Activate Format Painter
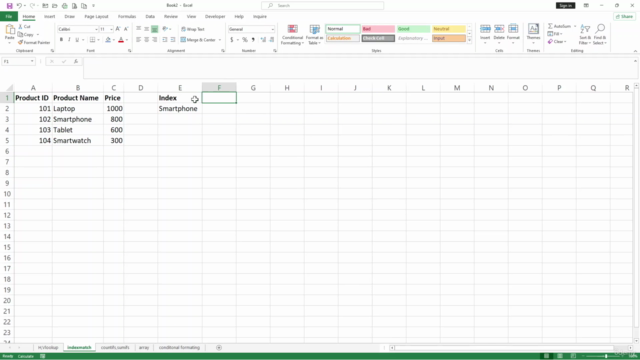Viewport: 640px width, 360px height. (34, 42)
